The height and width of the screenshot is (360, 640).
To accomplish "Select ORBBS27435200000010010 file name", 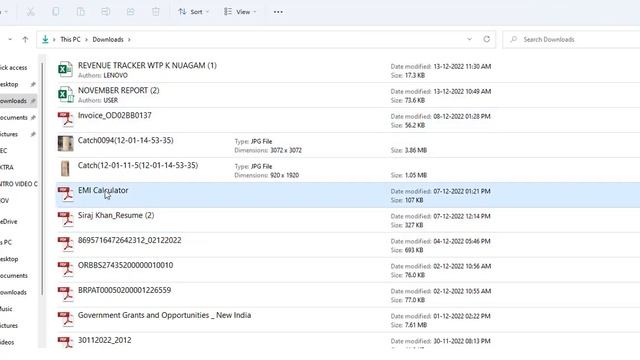I will point(125,265).
